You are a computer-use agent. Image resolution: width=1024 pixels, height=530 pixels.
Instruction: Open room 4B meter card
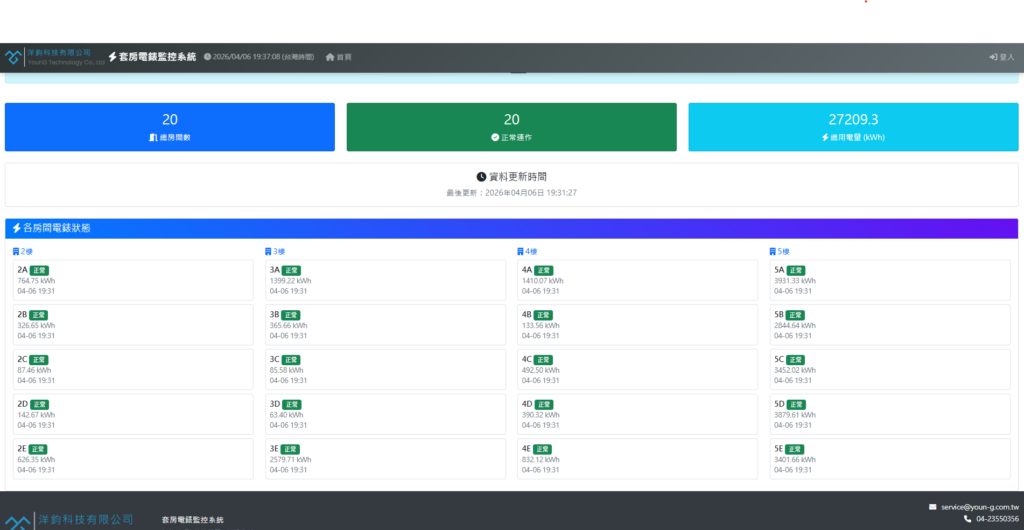[637, 325]
